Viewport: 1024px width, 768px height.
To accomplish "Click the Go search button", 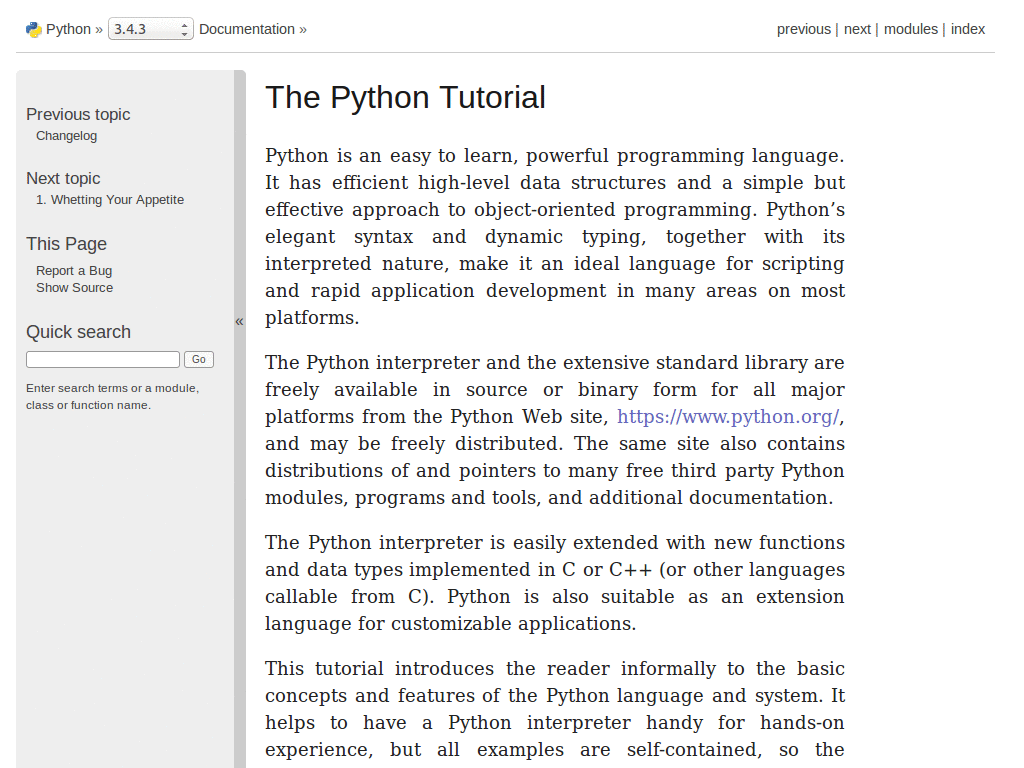I will (x=199, y=359).
